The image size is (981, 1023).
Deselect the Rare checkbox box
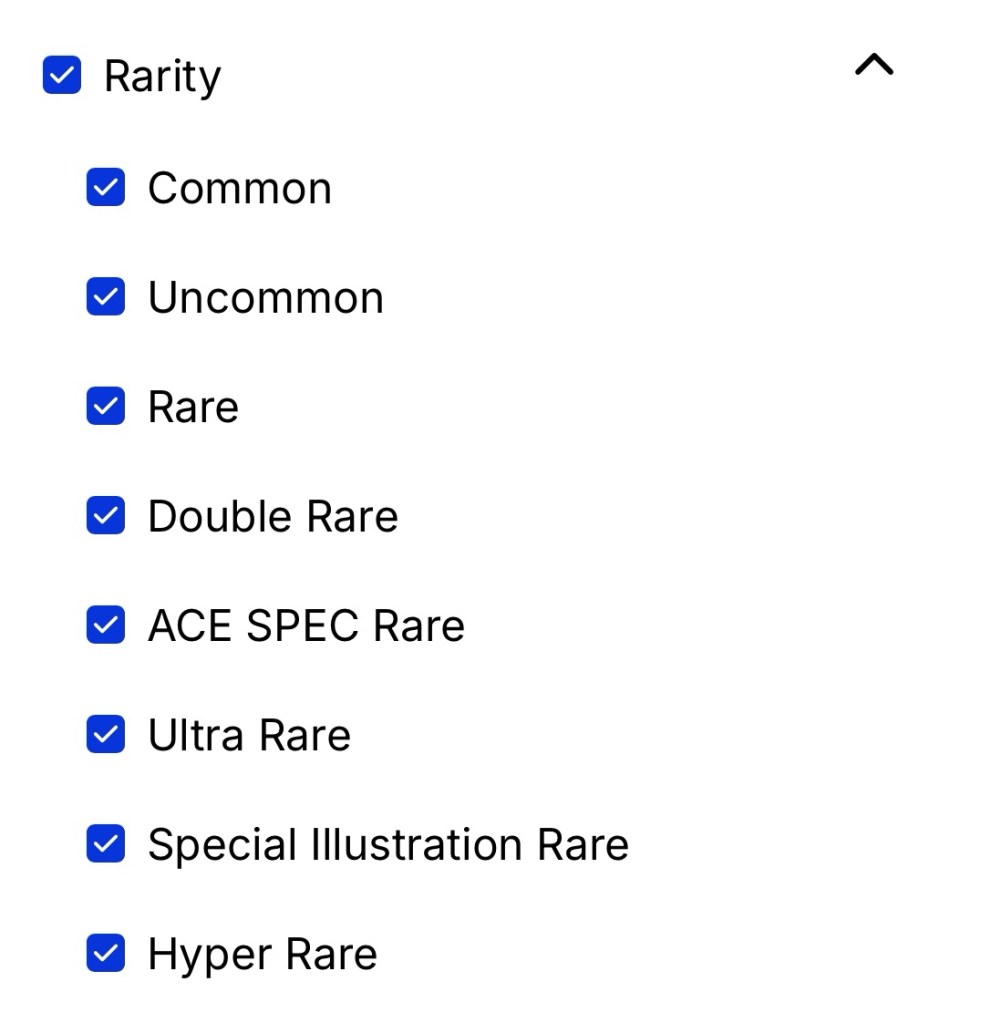pyautogui.click(x=106, y=407)
